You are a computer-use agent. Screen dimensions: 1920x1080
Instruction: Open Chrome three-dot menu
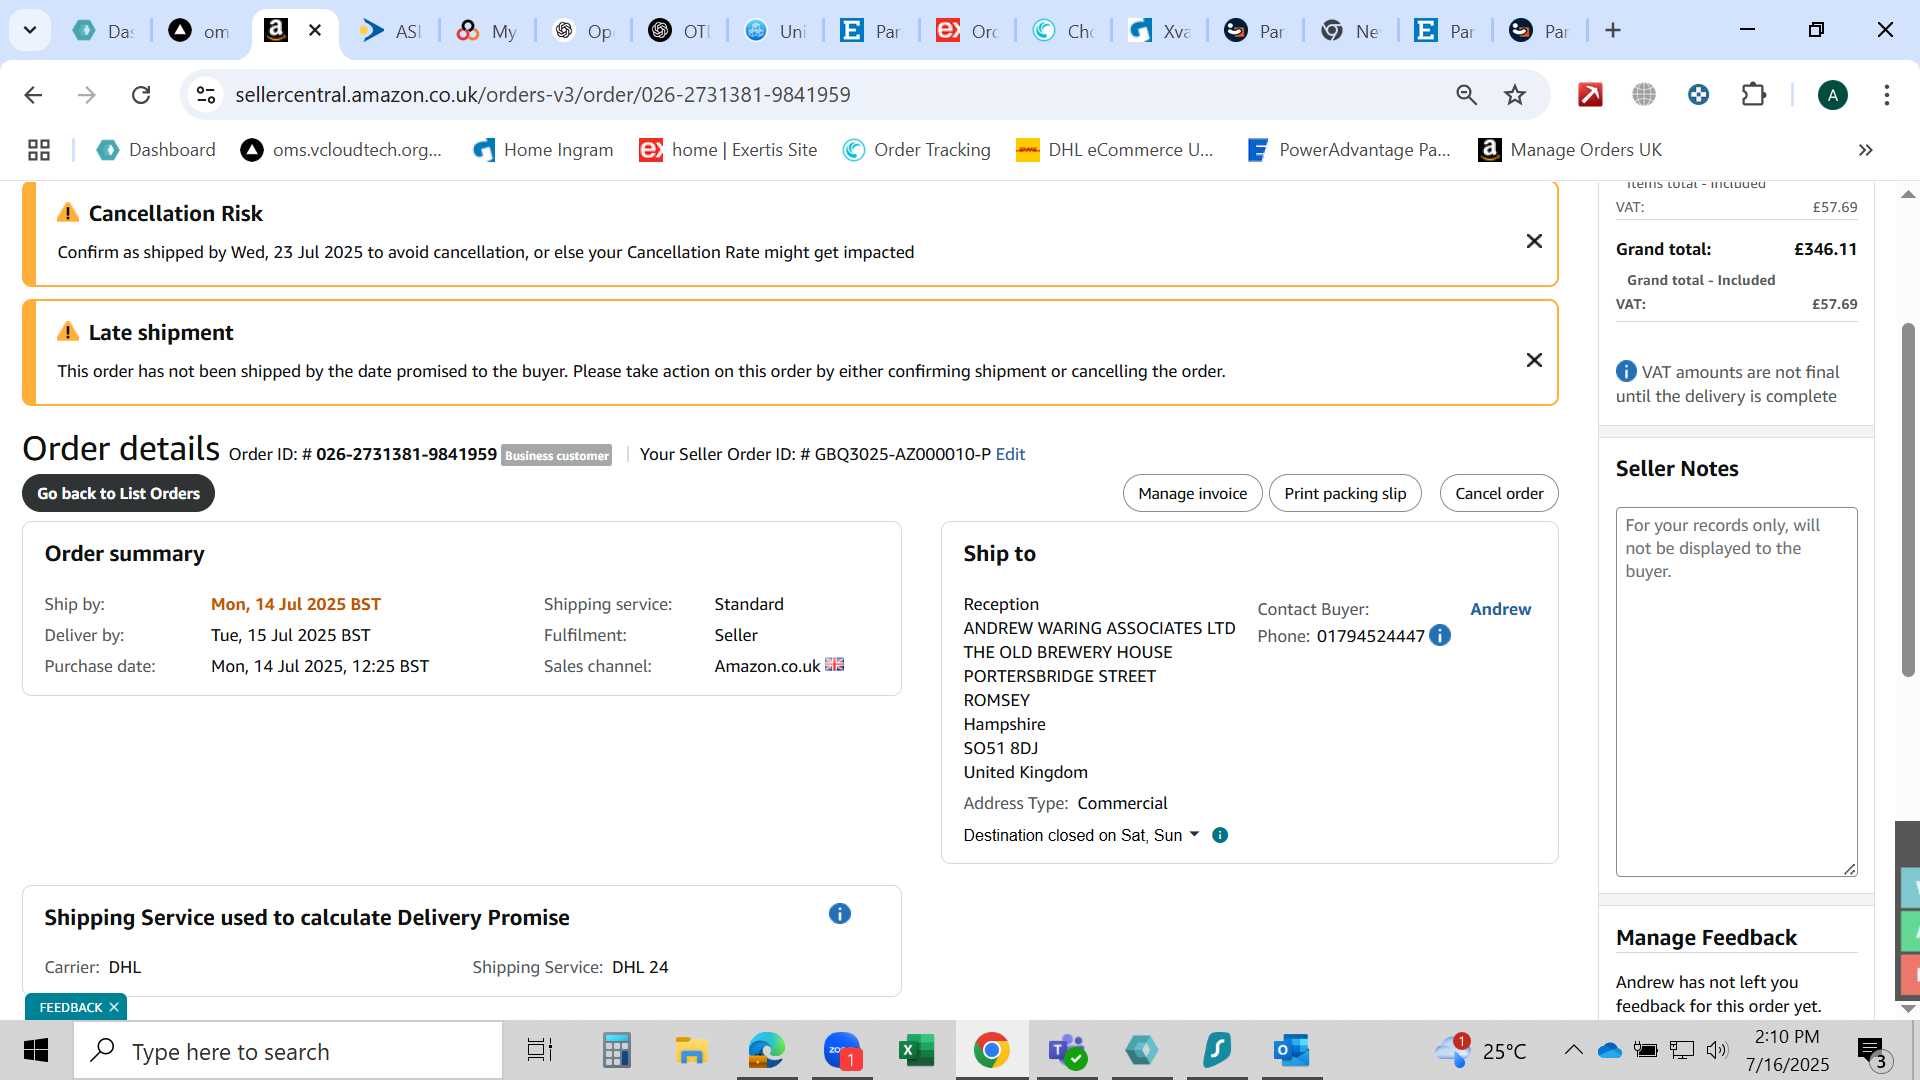[1886, 95]
